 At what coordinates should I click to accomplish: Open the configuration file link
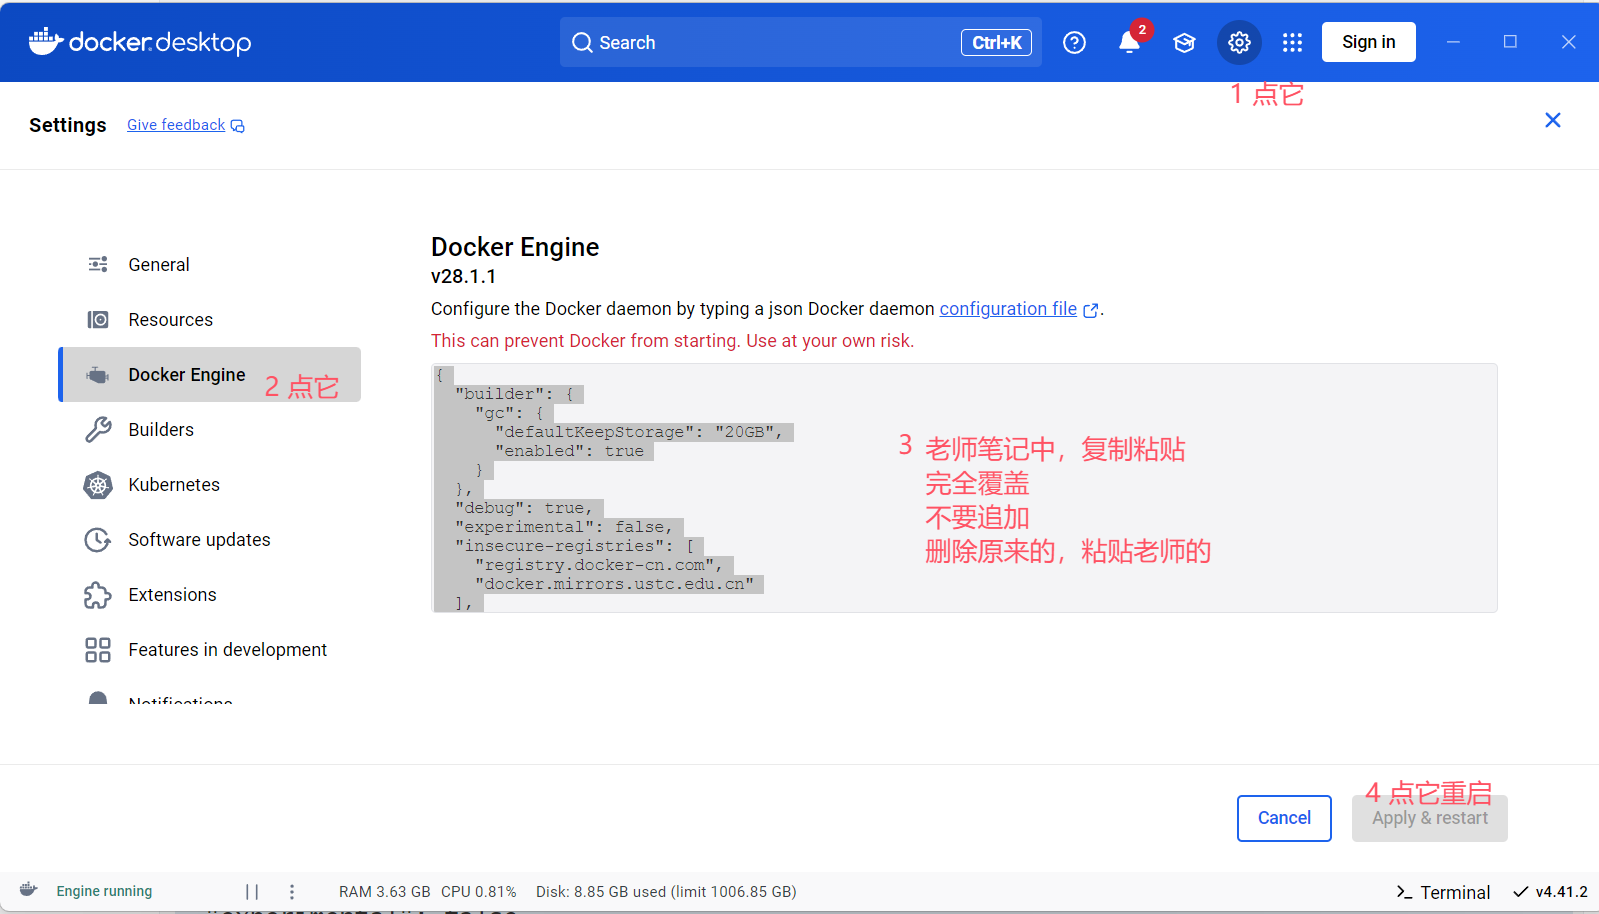[1008, 309]
